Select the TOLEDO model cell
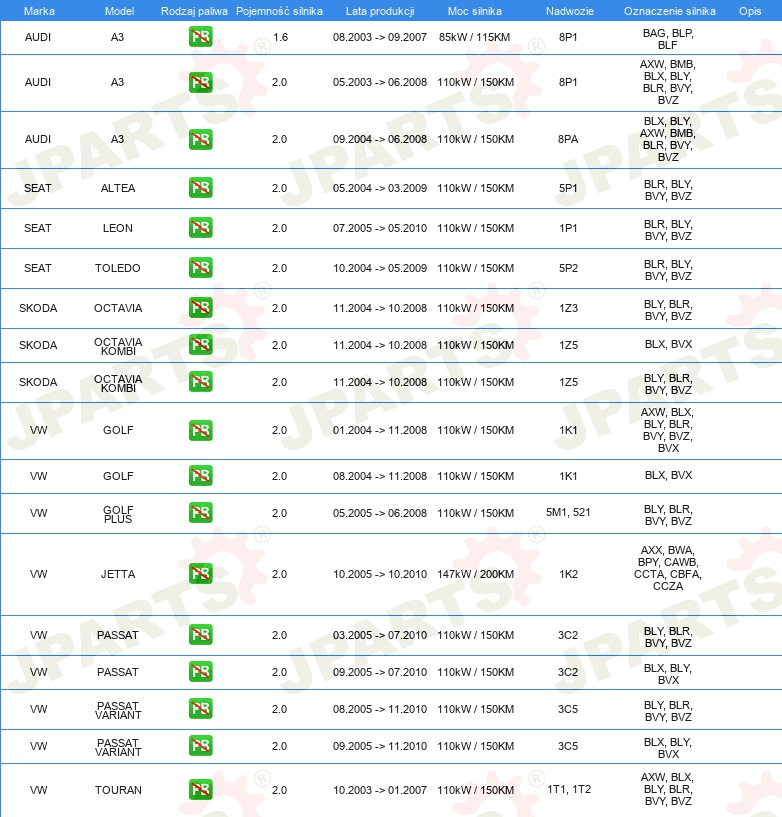782x817 pixels. point(118,268)
